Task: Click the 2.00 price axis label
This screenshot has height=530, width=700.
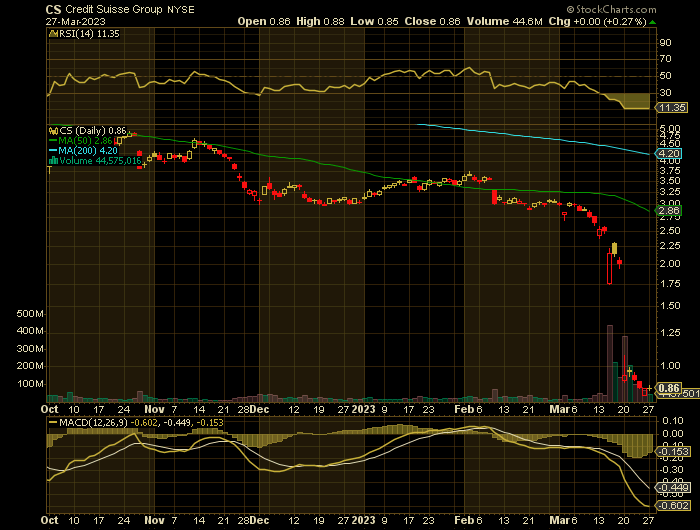Action: click(x=670, y=263)
